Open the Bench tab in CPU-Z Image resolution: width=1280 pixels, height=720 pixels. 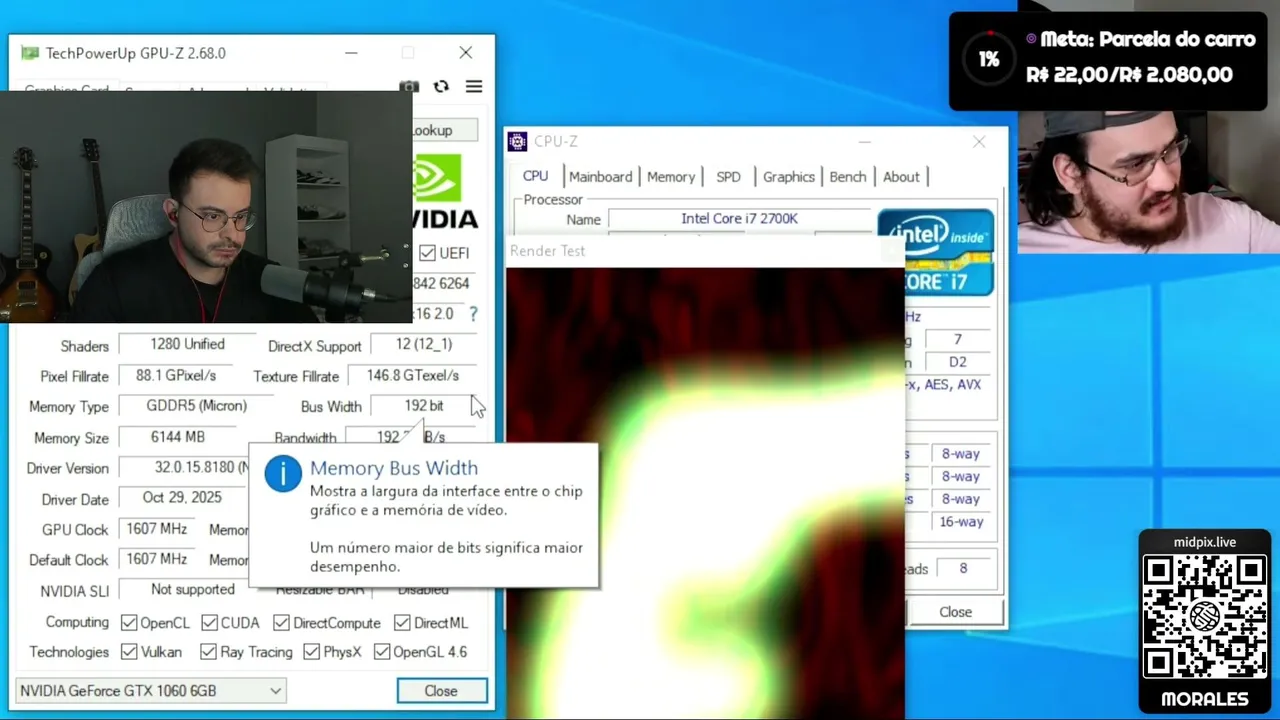pyautogui.click(x=848, y=177)
